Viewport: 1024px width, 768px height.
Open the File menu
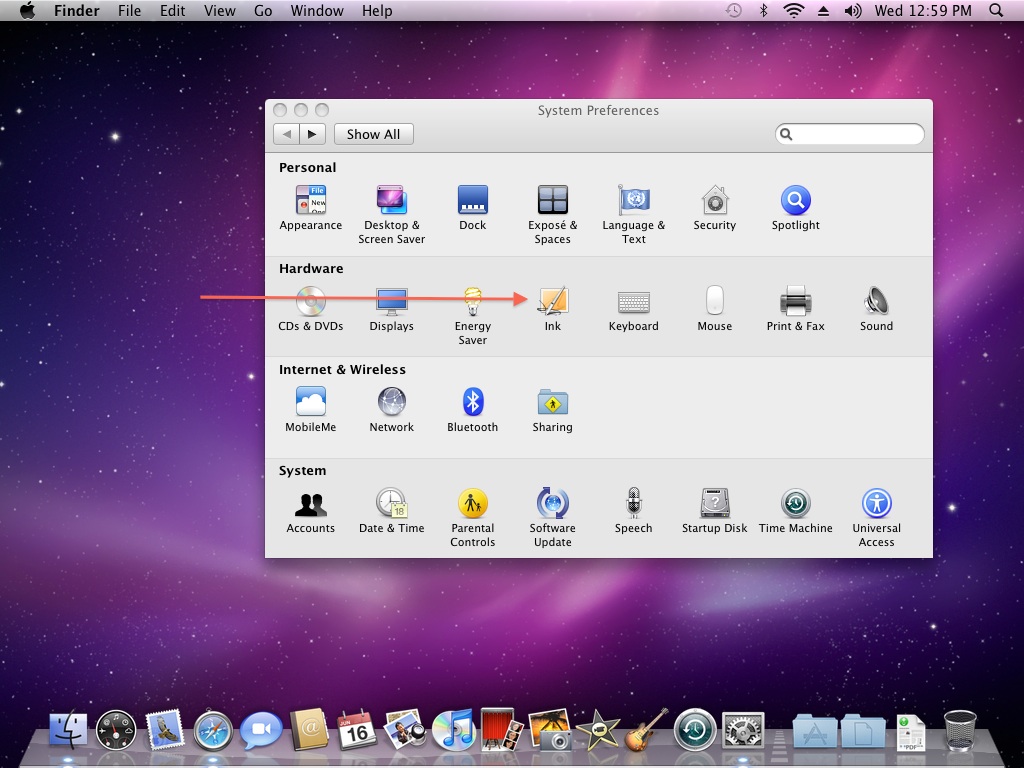[x=129, y=10]
